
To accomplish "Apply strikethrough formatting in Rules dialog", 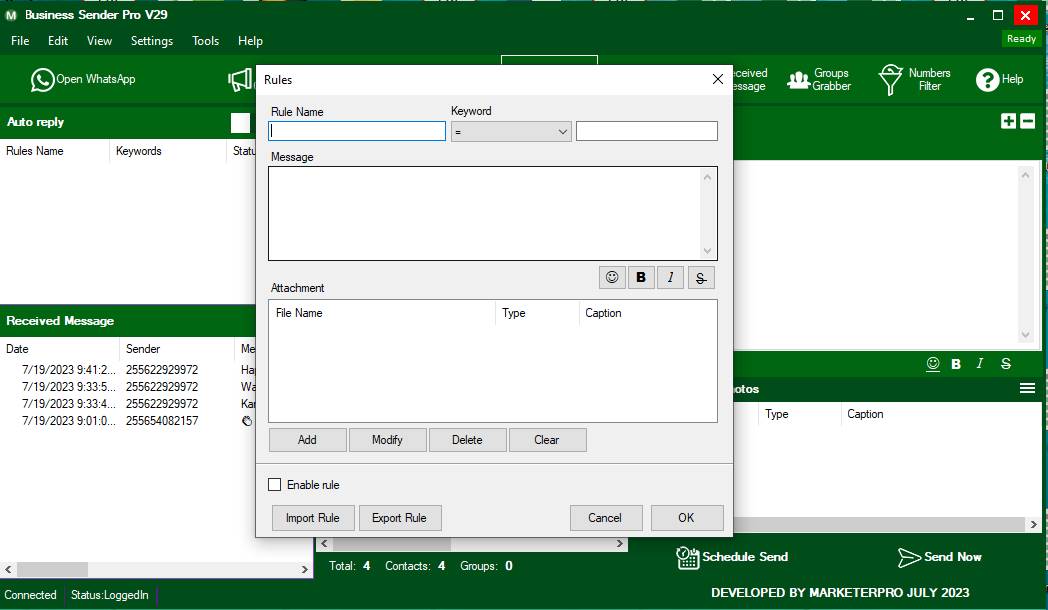I will pyautogui.click(x=701, y=277).
